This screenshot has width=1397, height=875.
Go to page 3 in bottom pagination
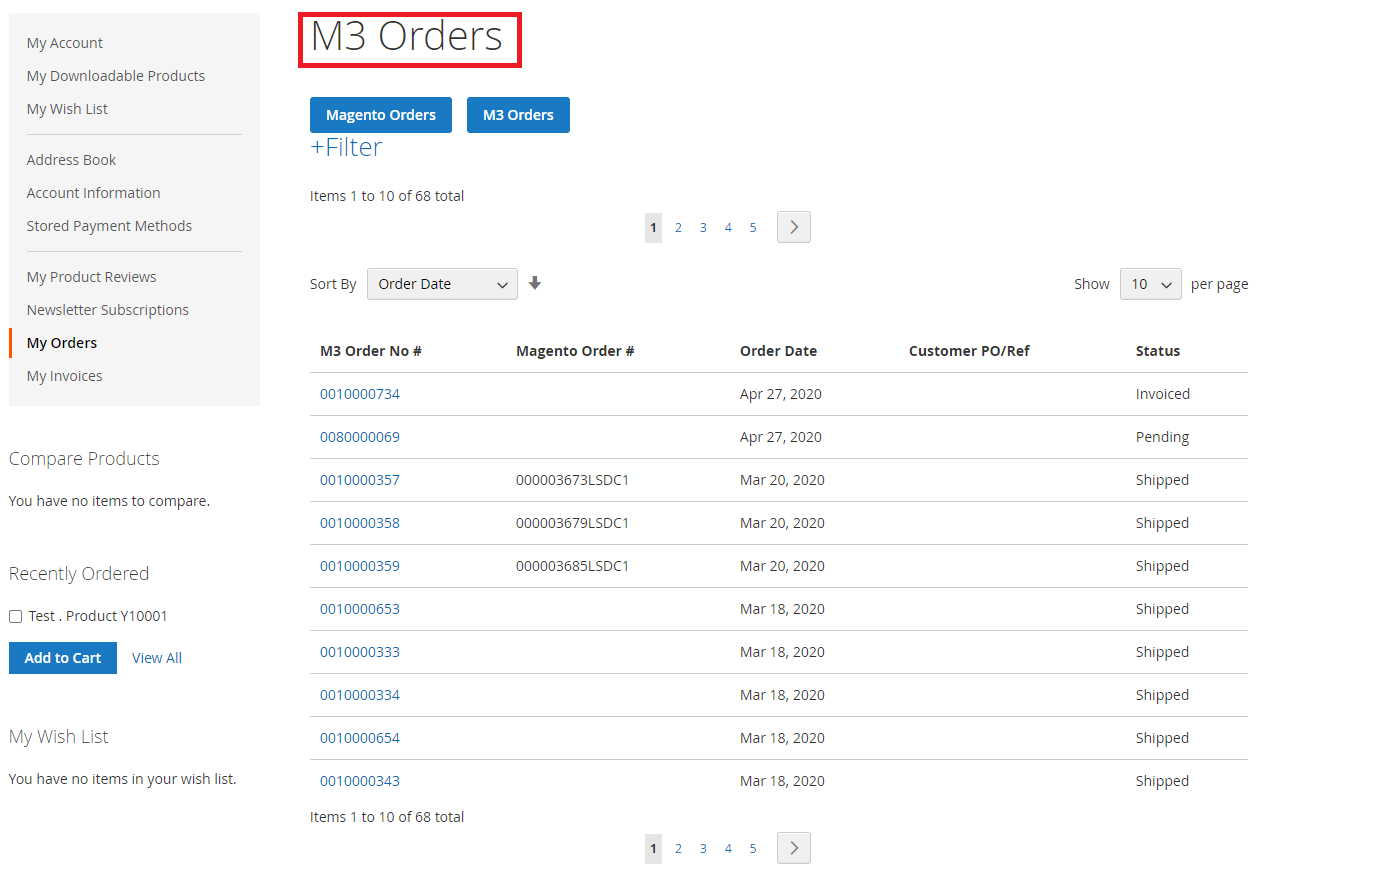point(703,849)
